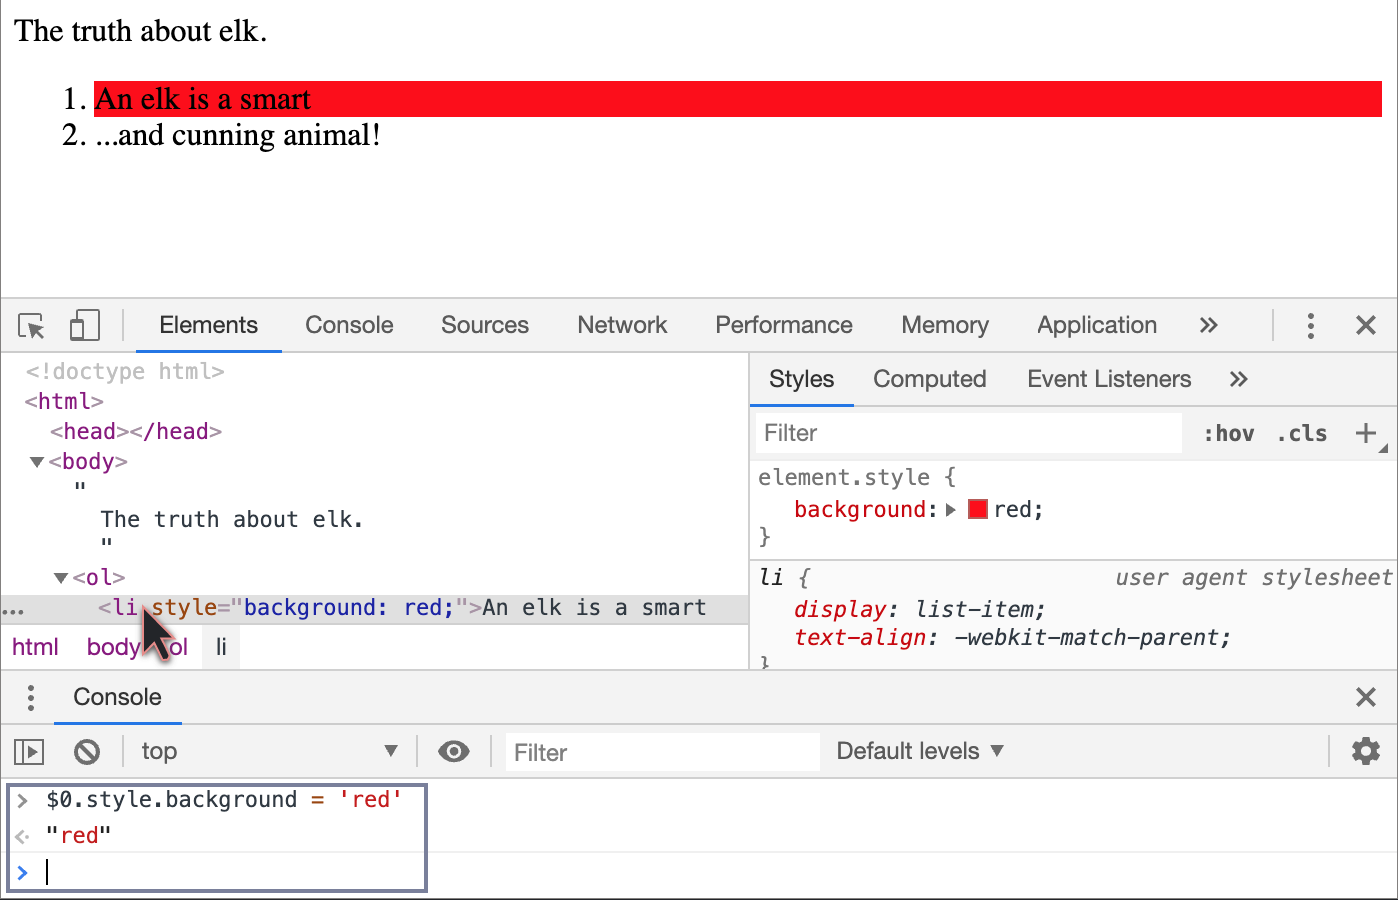The height and width of the screenshot is (900, 1398).
Task: Show more DevTools tabs with chevron
Action: [x=1209, y=326]
